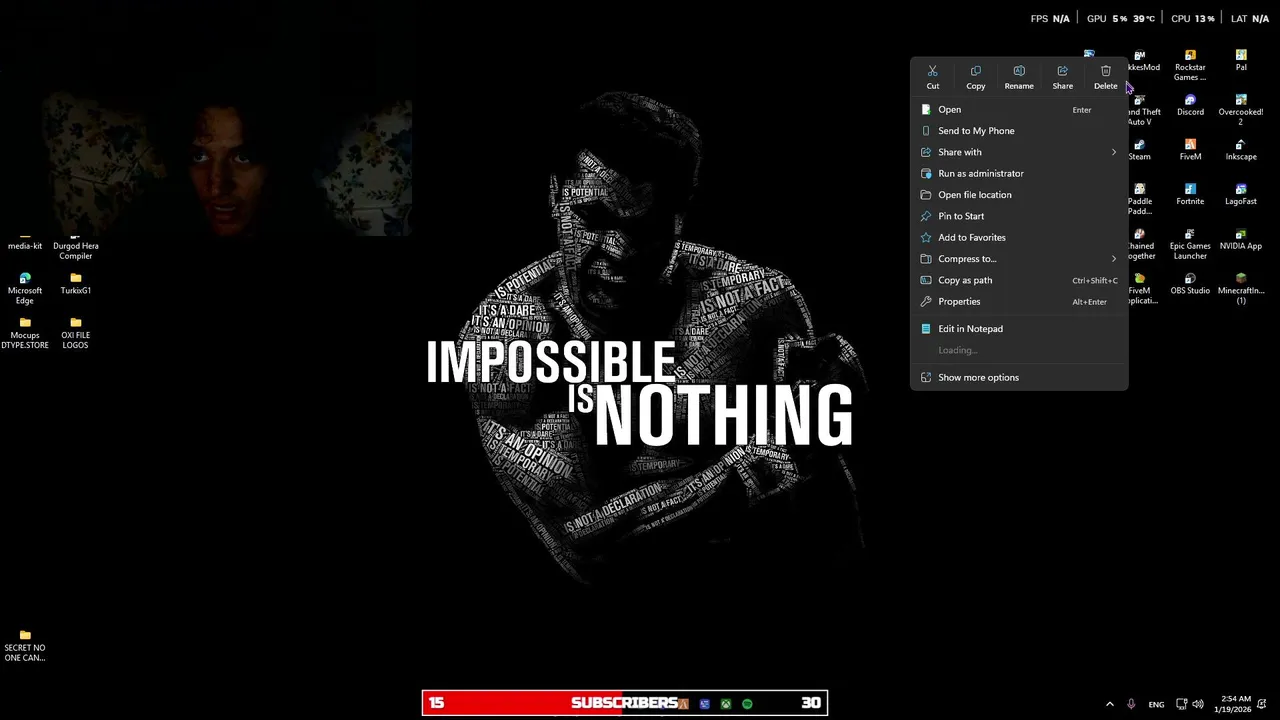
Task: Select the FiveM desktop shortcut
Action: [x=1190, y=150]
